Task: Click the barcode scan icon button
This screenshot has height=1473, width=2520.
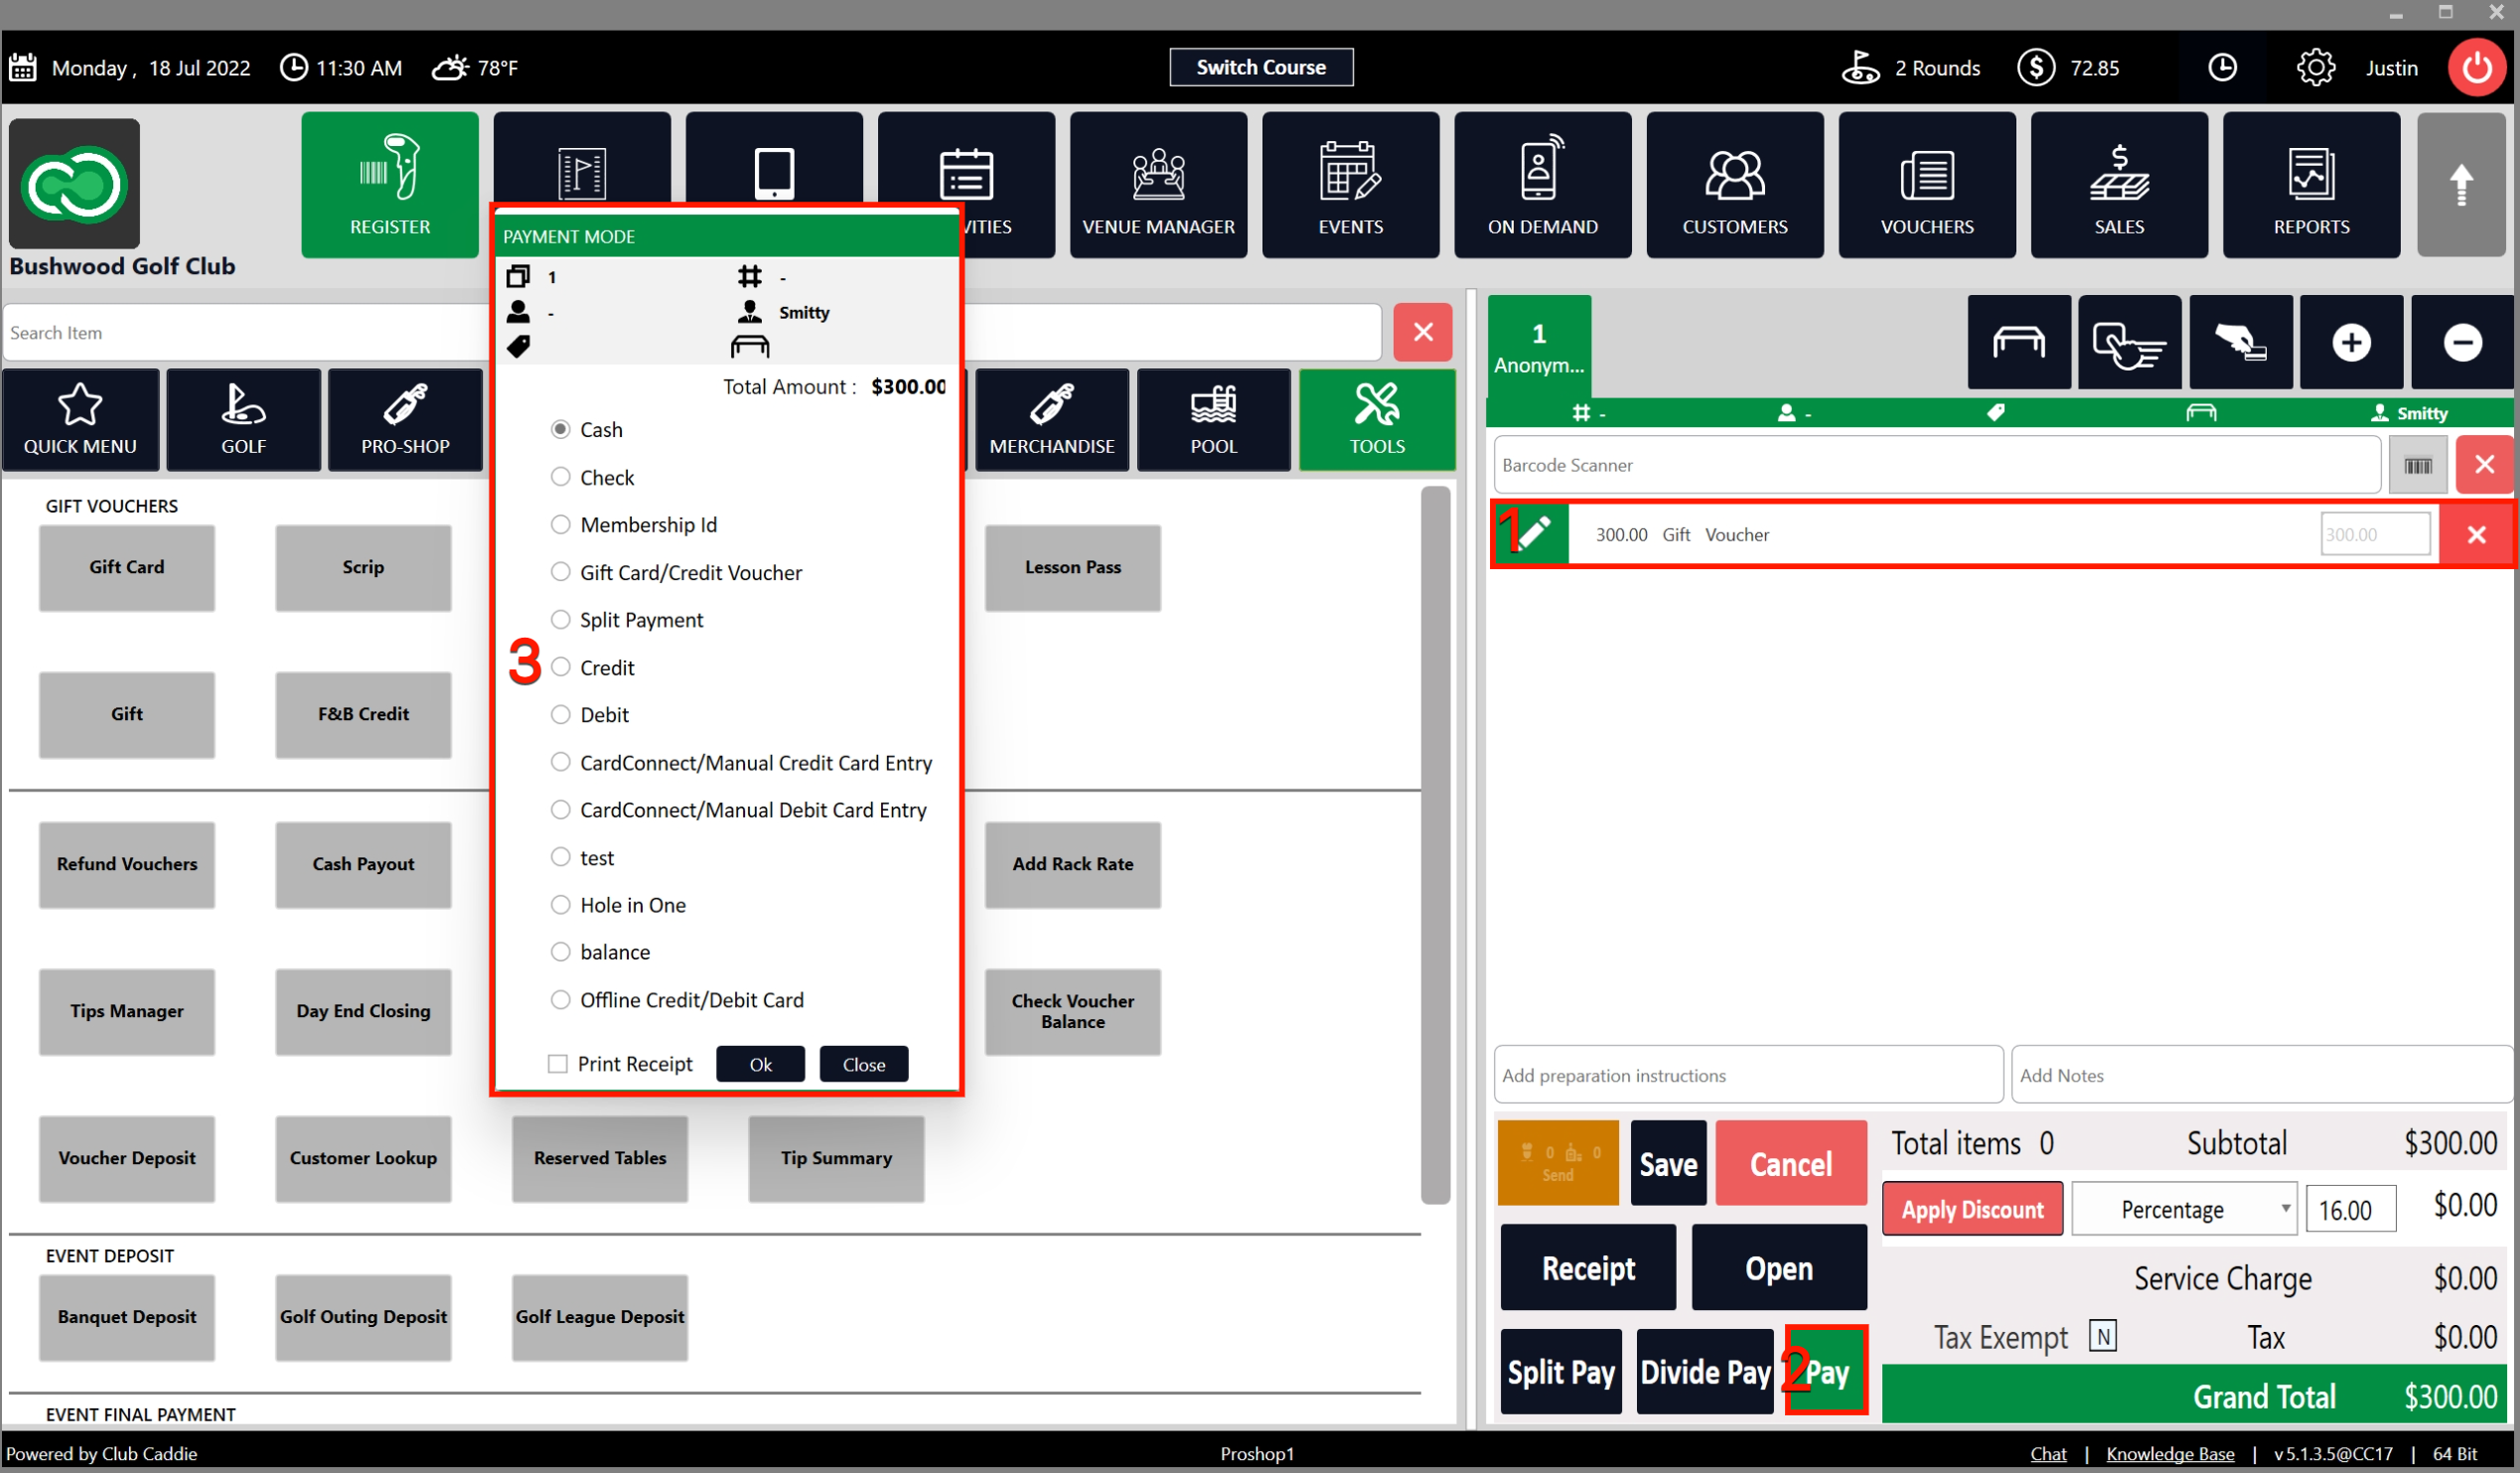Action: [2417, 465]
